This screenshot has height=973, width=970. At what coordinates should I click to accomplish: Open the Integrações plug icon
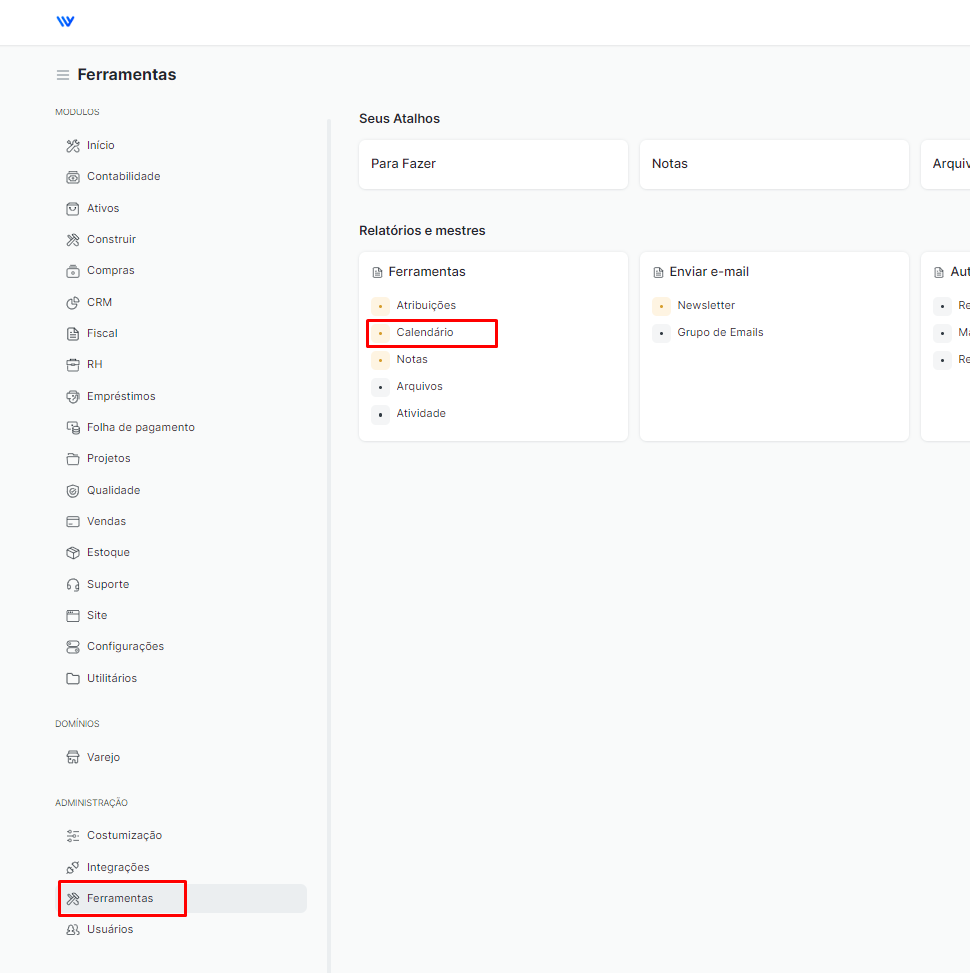point(73,867)
